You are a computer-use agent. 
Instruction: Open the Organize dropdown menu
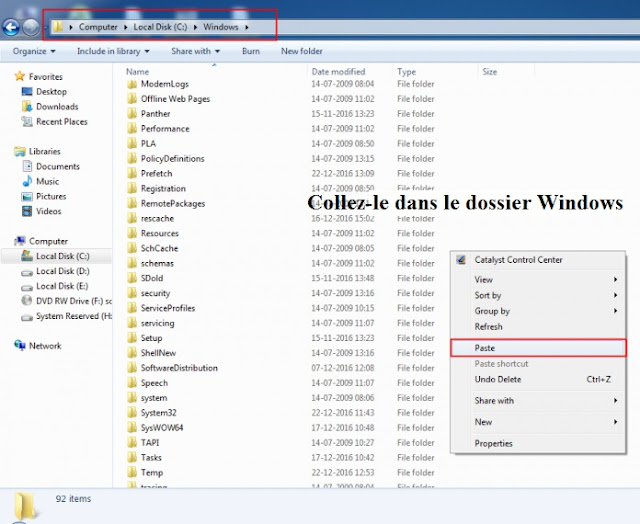tap(34, 51)
